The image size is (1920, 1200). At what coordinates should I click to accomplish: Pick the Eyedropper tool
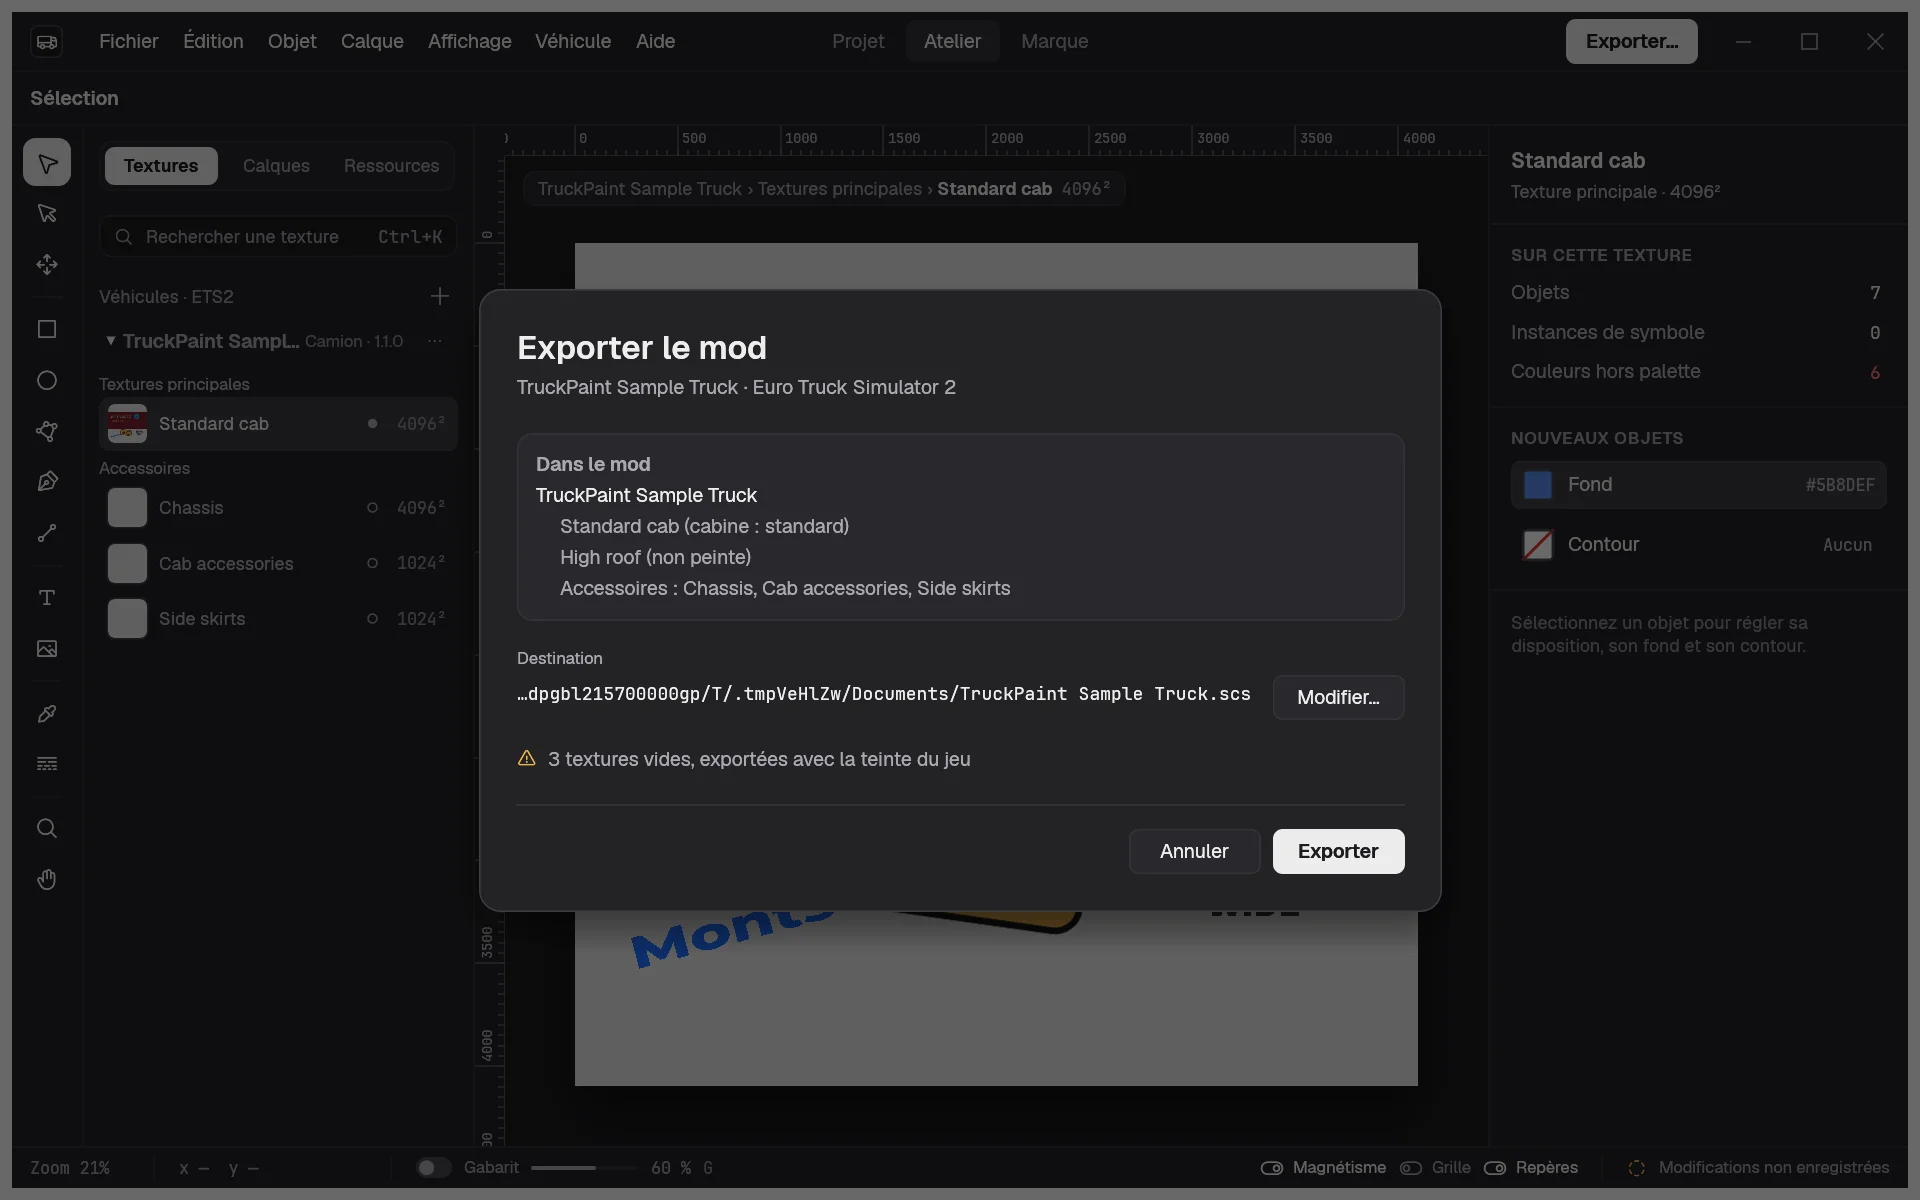coord(47,714)
